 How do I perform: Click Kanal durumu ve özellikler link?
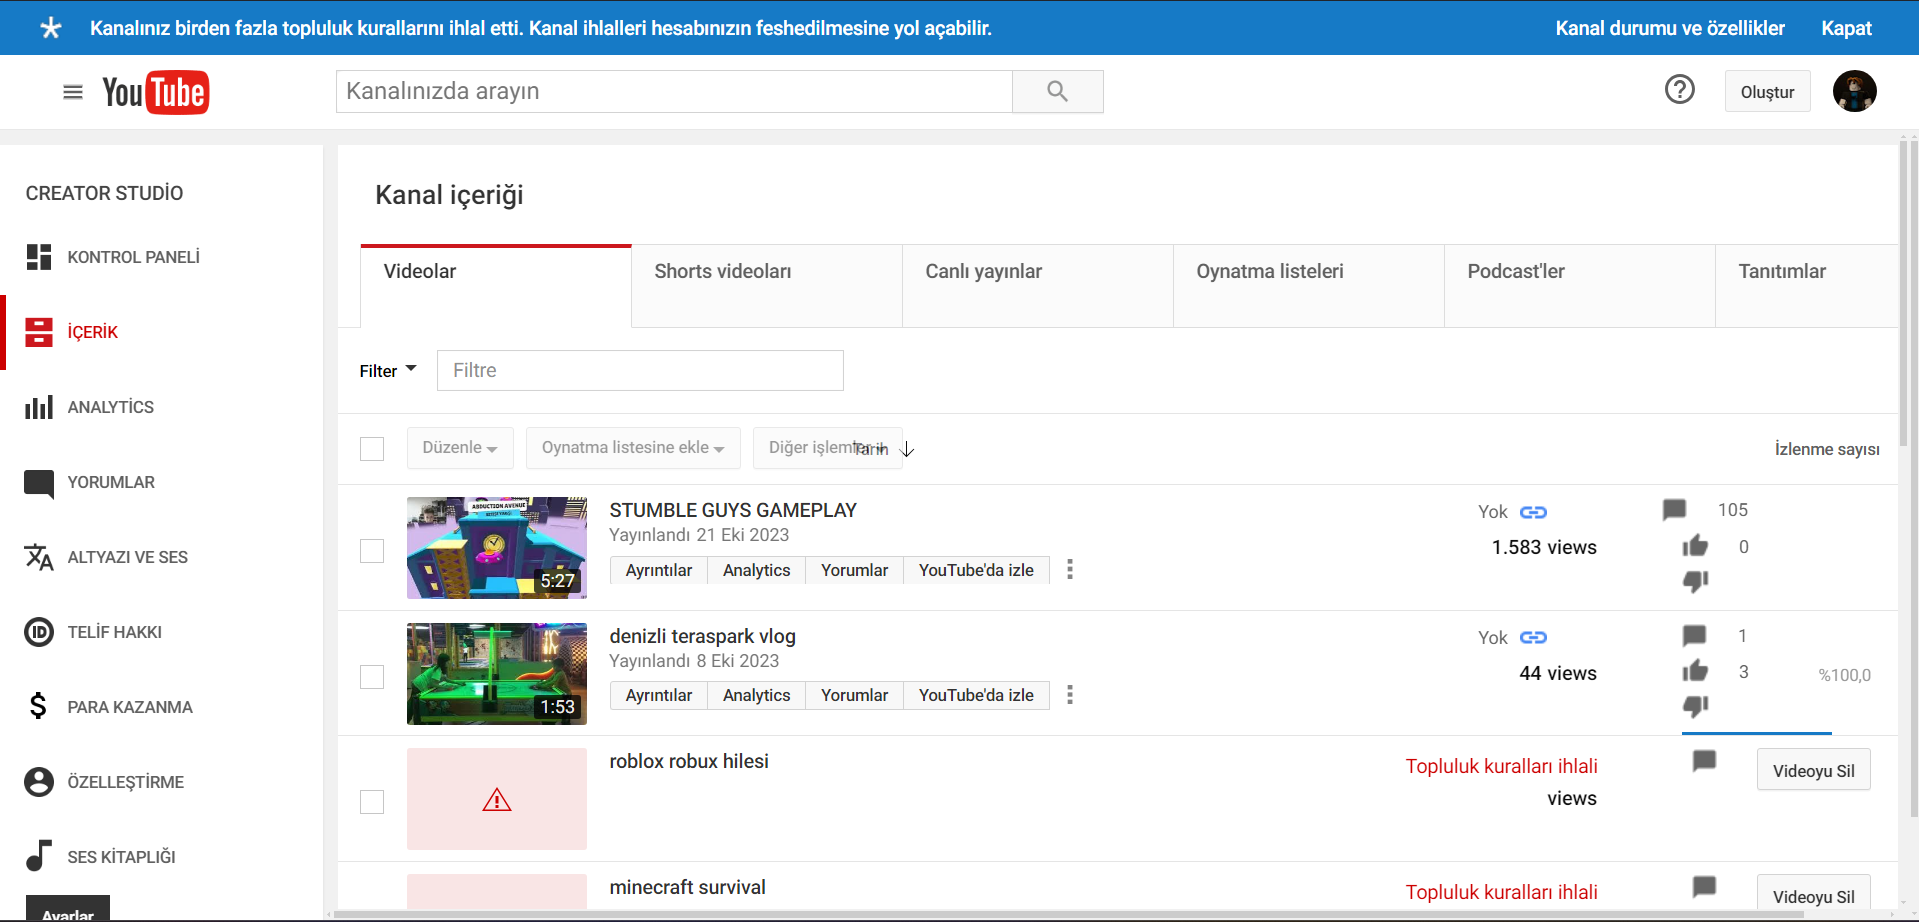coord(1670,28)
